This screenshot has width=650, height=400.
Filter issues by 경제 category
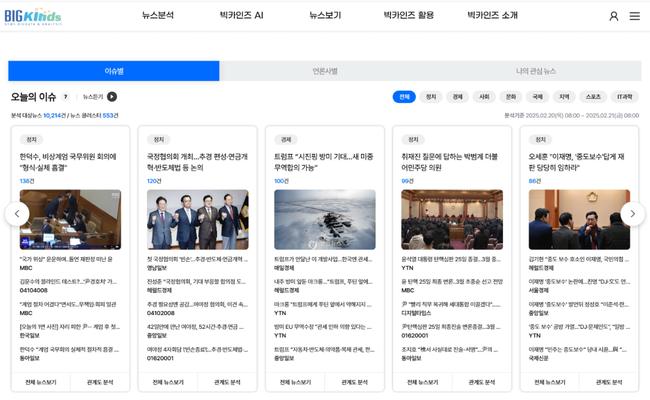click(458, 97)
